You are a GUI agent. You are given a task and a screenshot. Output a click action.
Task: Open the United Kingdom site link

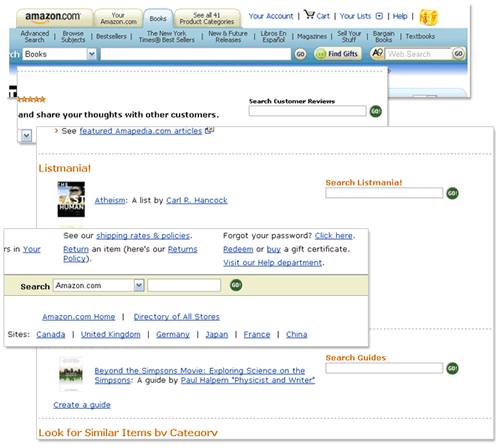111,334
